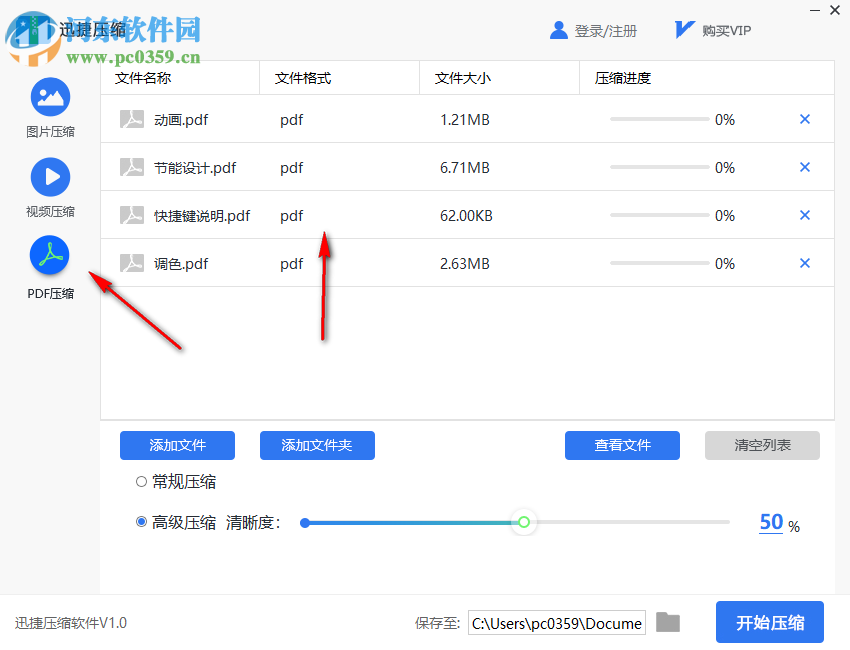Click the save path input field

tap(556, 622)
